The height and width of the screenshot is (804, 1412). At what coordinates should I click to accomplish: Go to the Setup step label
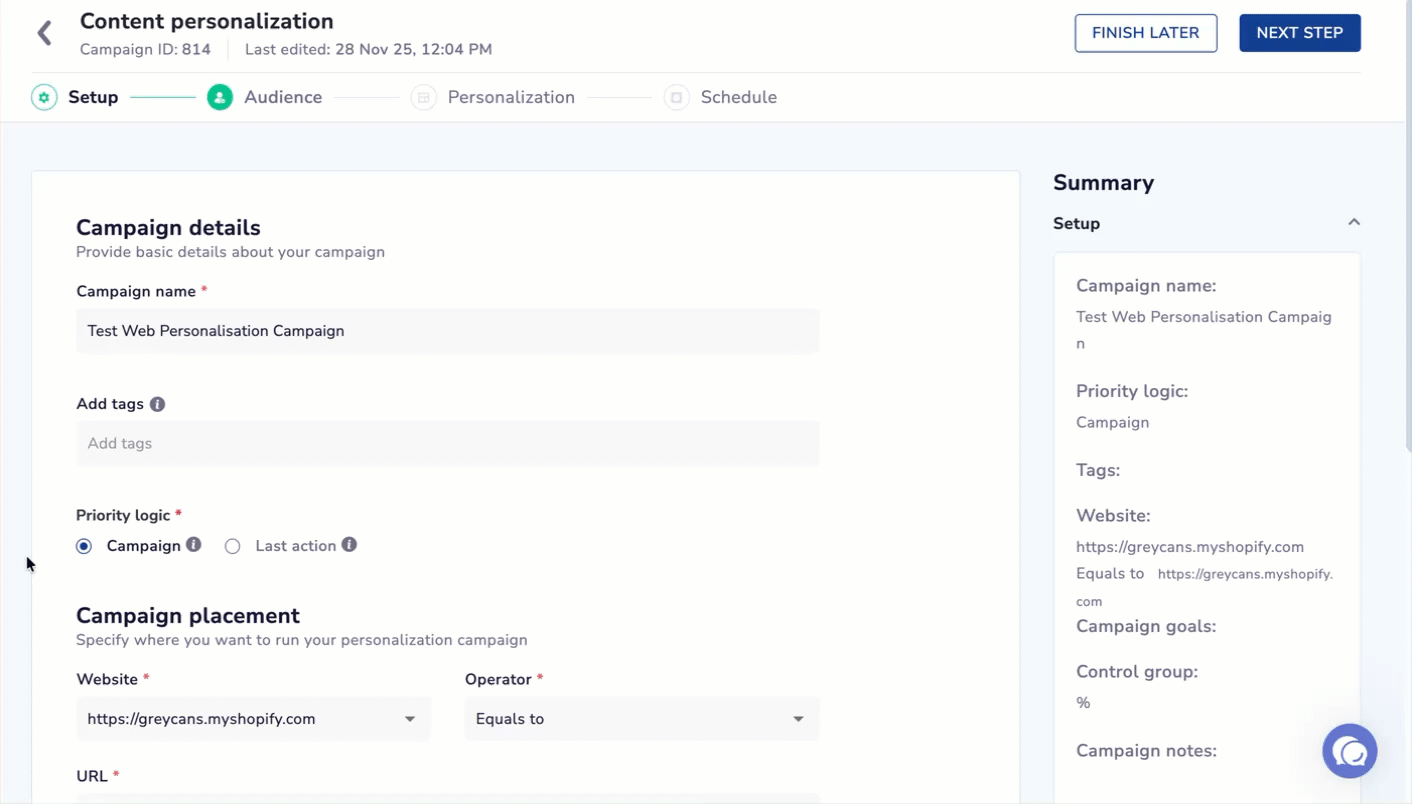coord(93,97)
